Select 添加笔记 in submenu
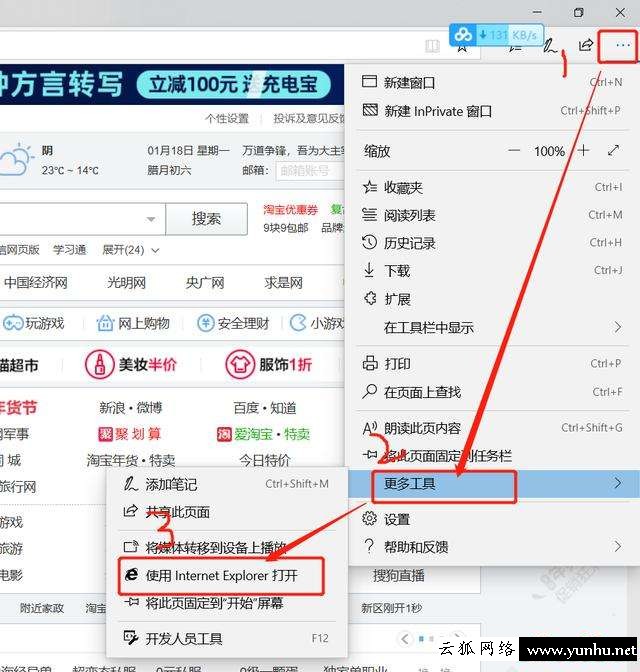Viewport: 640px width, 672px height. pyautogui.click(x=227, y=484)
